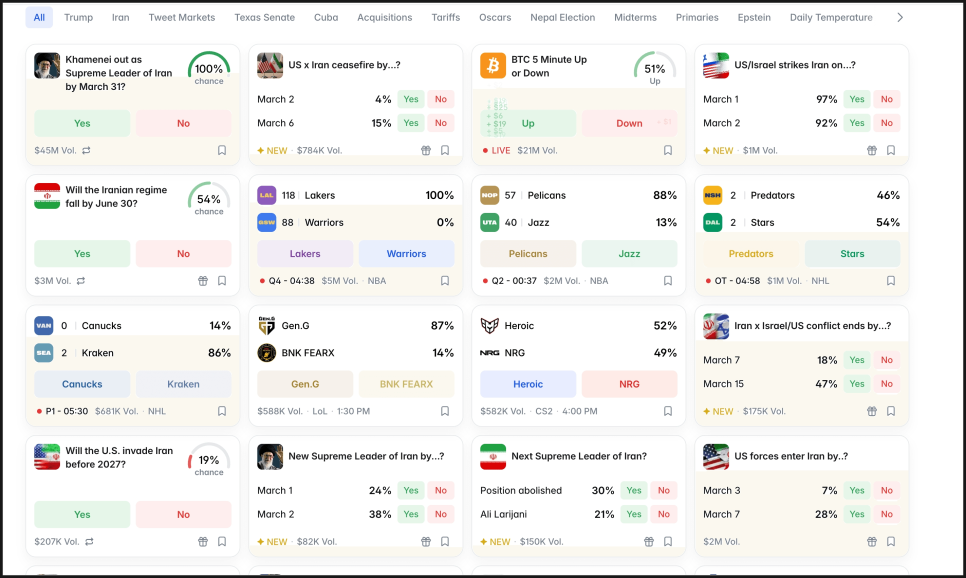Pick Kraken in the Canucks vs Kraken game

[x=184, y=384]
